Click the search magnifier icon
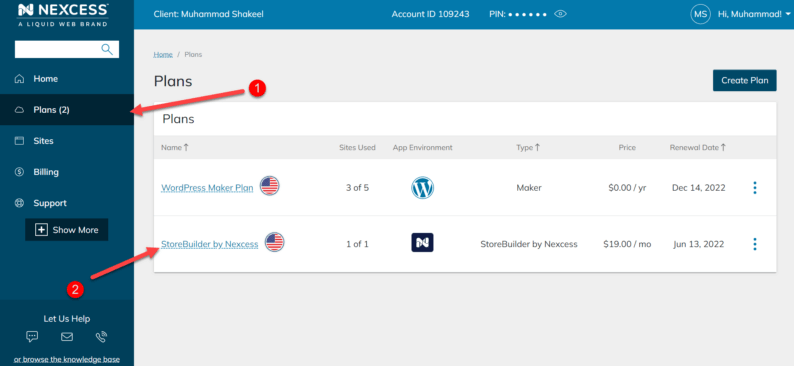 [x=107, y=49]
